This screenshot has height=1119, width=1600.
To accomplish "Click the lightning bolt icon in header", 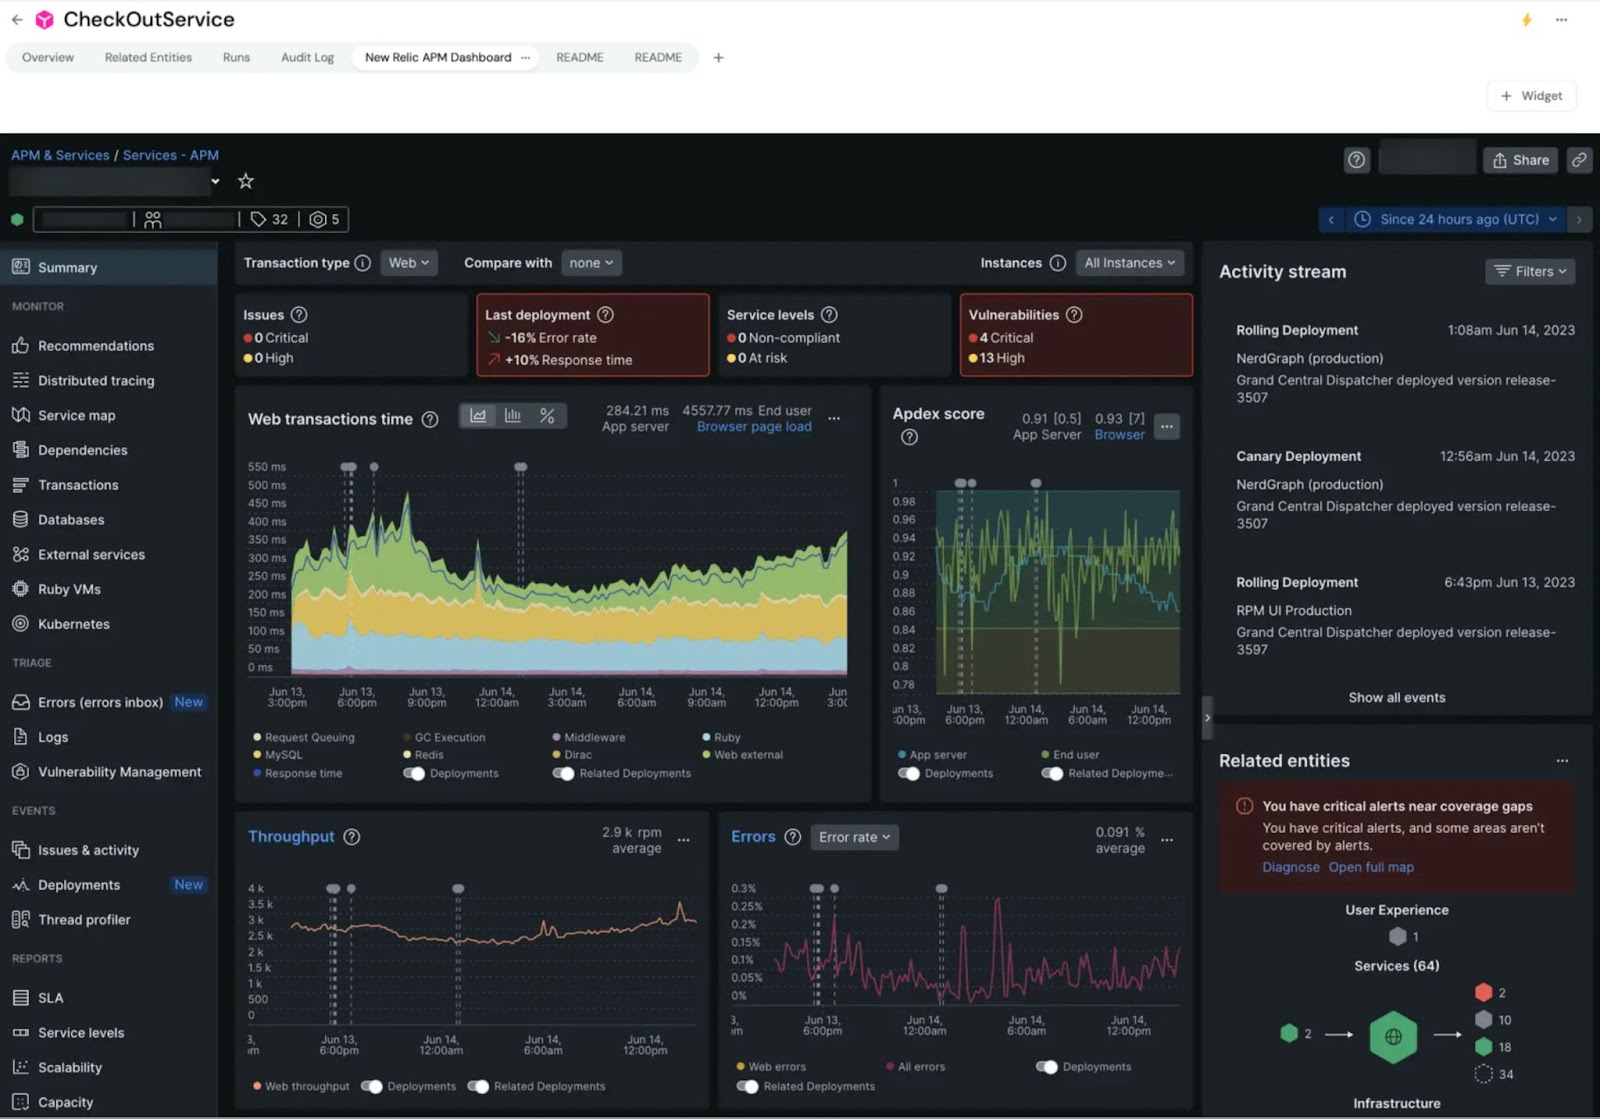I will point(1526,20).
